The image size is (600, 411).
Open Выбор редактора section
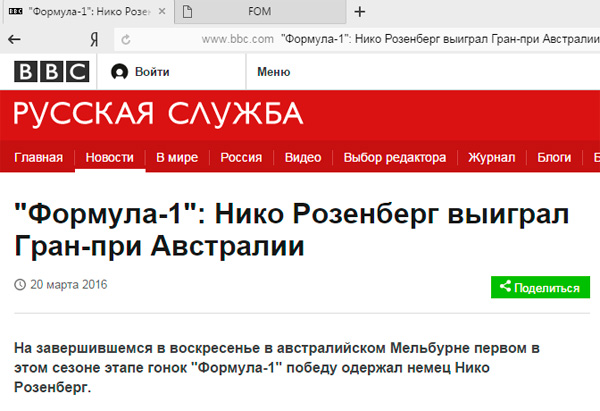(x=394, y=158)
